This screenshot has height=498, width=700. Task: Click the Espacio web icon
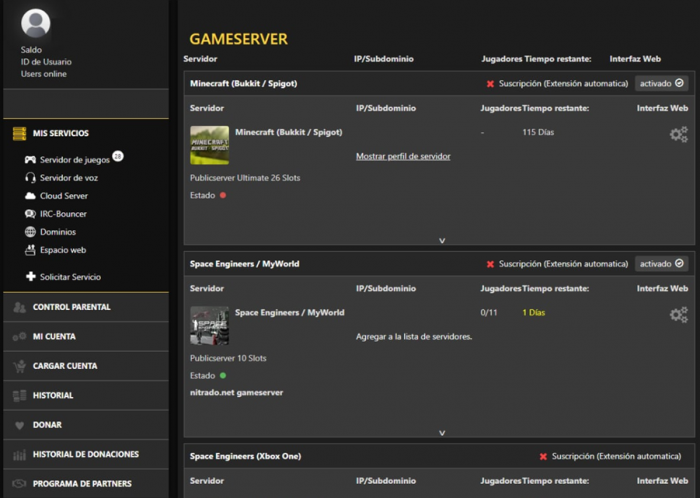click(30, 250)
